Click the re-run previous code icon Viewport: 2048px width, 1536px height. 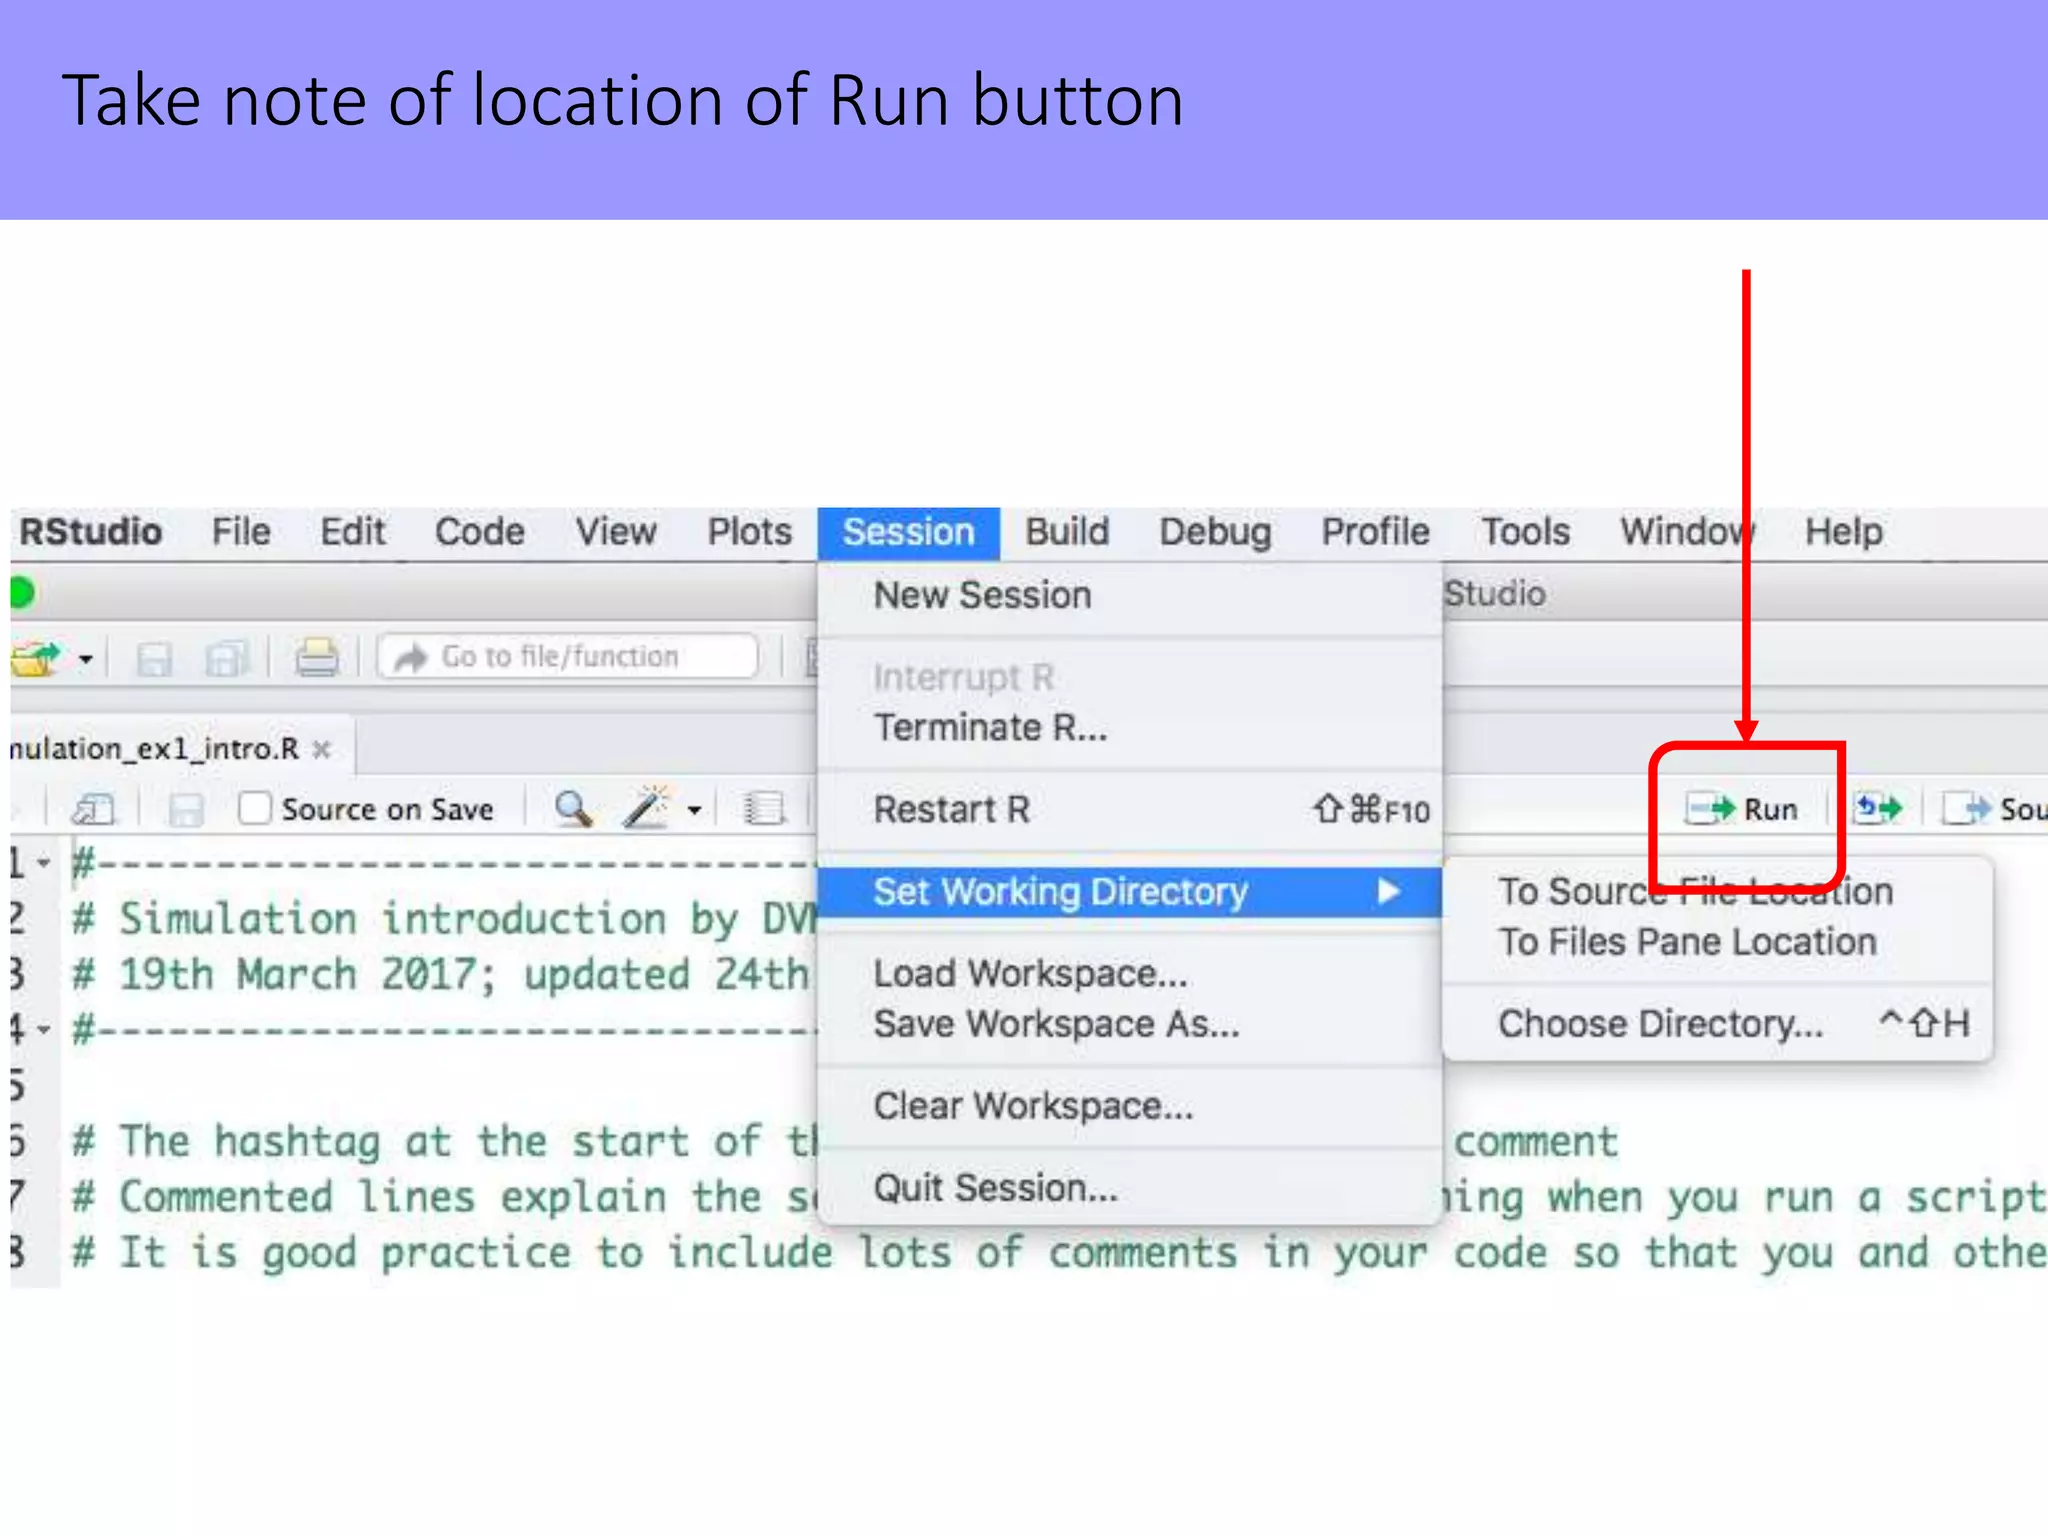tap(1878, 808)
